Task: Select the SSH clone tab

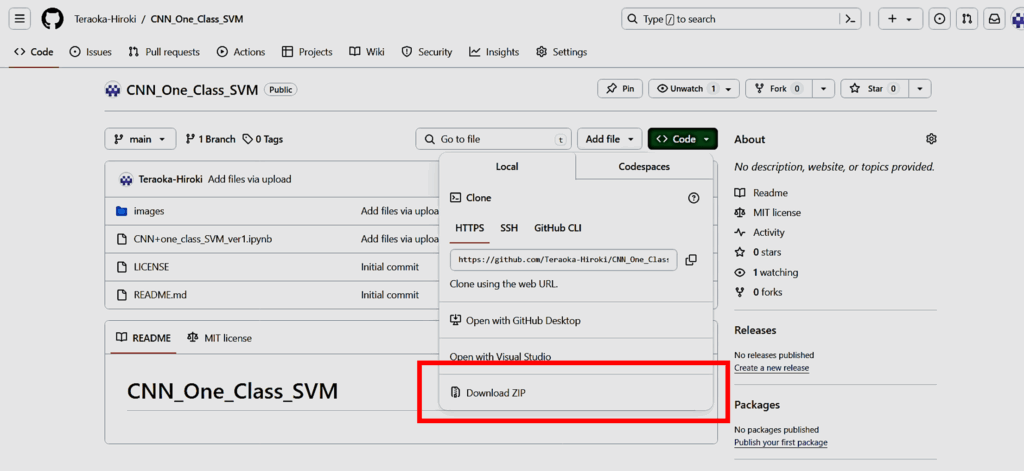Action: (509, 228)
